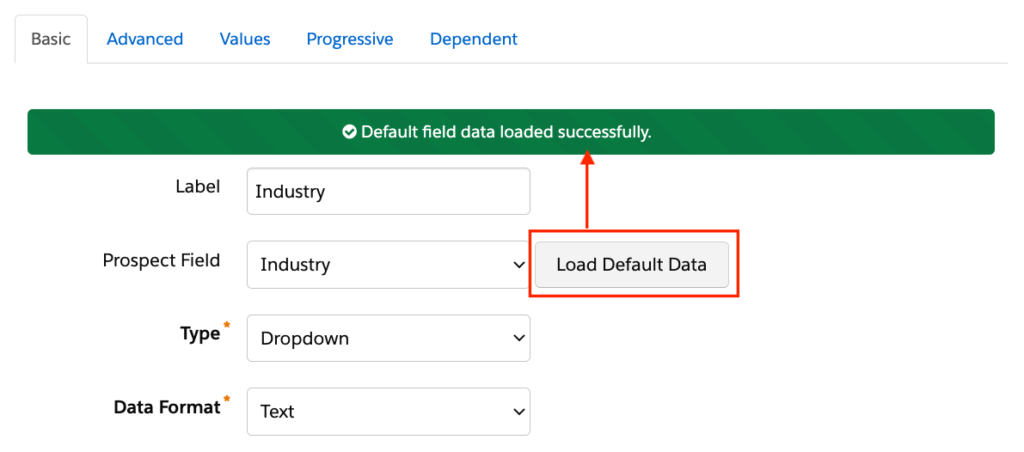
Task: Go to the Progressive tab
Action: (350, 39)
